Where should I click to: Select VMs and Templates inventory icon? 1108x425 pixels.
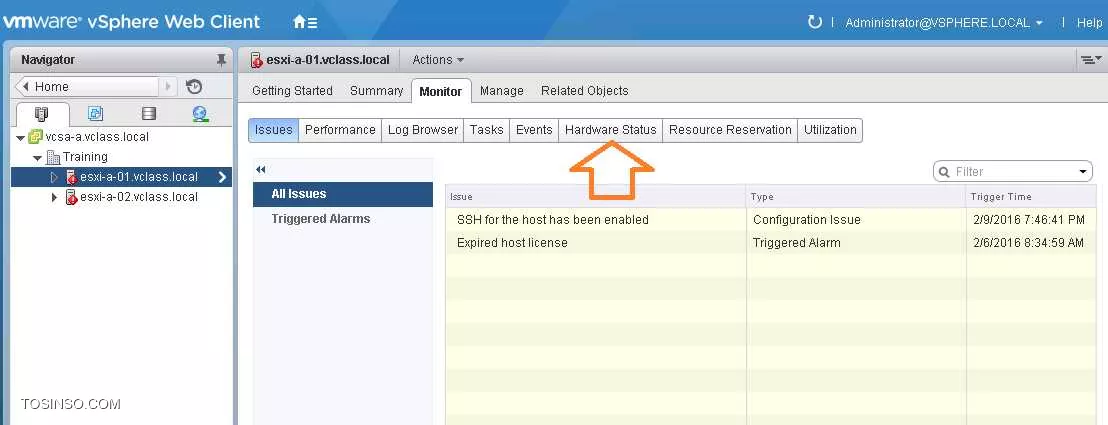point(95,114)
